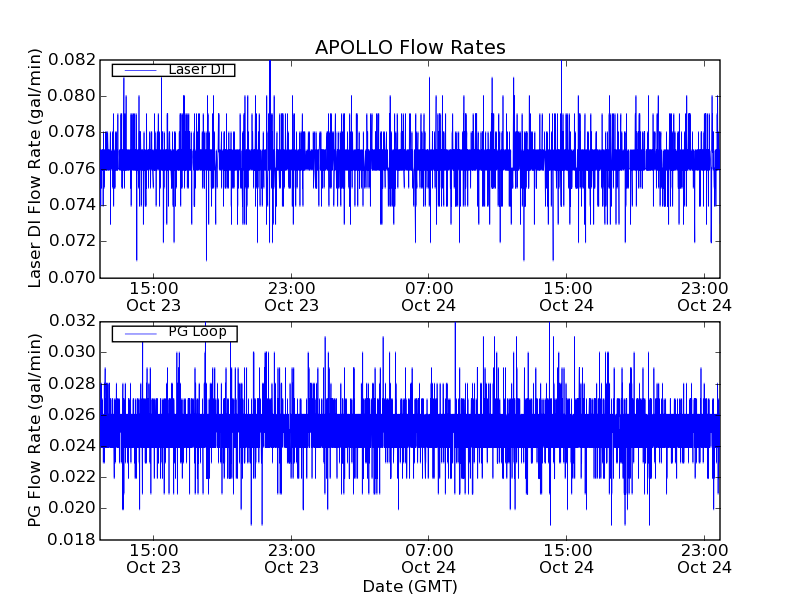Click "15:00 Oct 23" tick under Laser DI plot
Viewport: 800px width, 600px height.
[154, 297]
